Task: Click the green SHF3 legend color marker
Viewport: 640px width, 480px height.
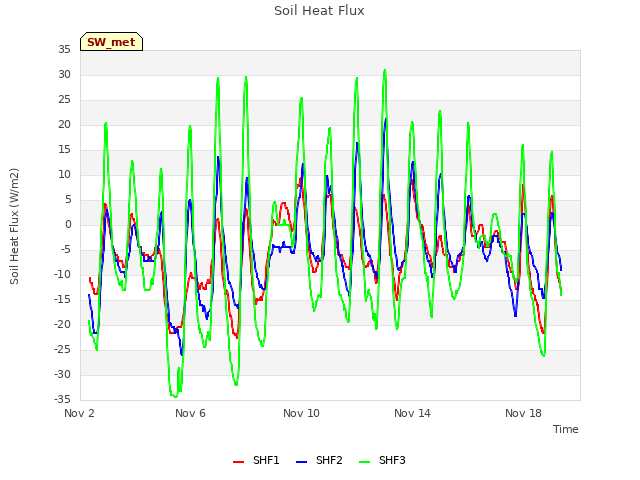Action: [x=364, y=462]
